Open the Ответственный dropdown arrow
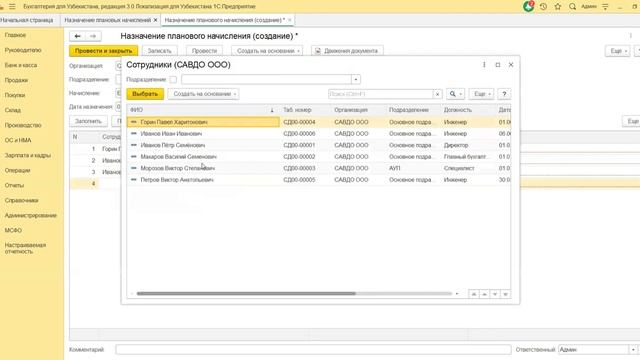The image size is (640, 360). [x=633, y=350]
